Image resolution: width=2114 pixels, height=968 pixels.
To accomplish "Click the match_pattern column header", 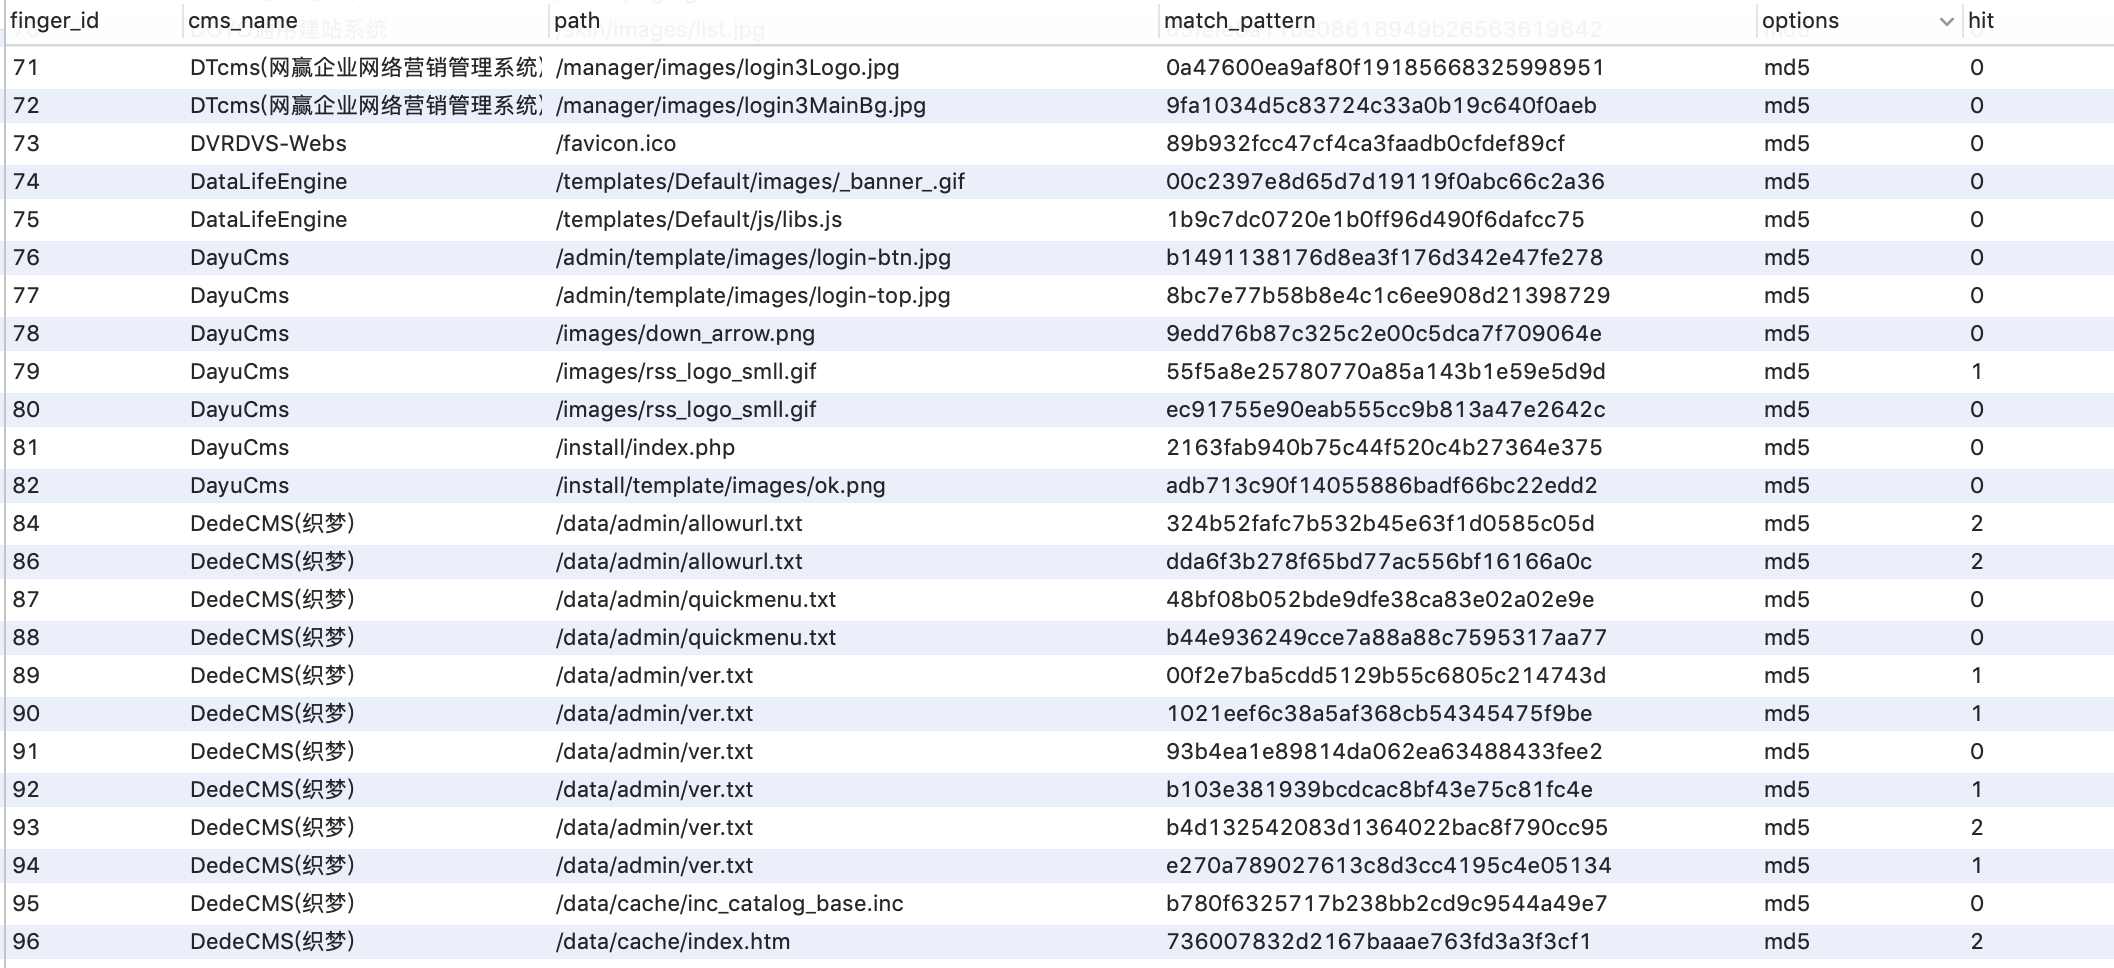I will 1239,21.
